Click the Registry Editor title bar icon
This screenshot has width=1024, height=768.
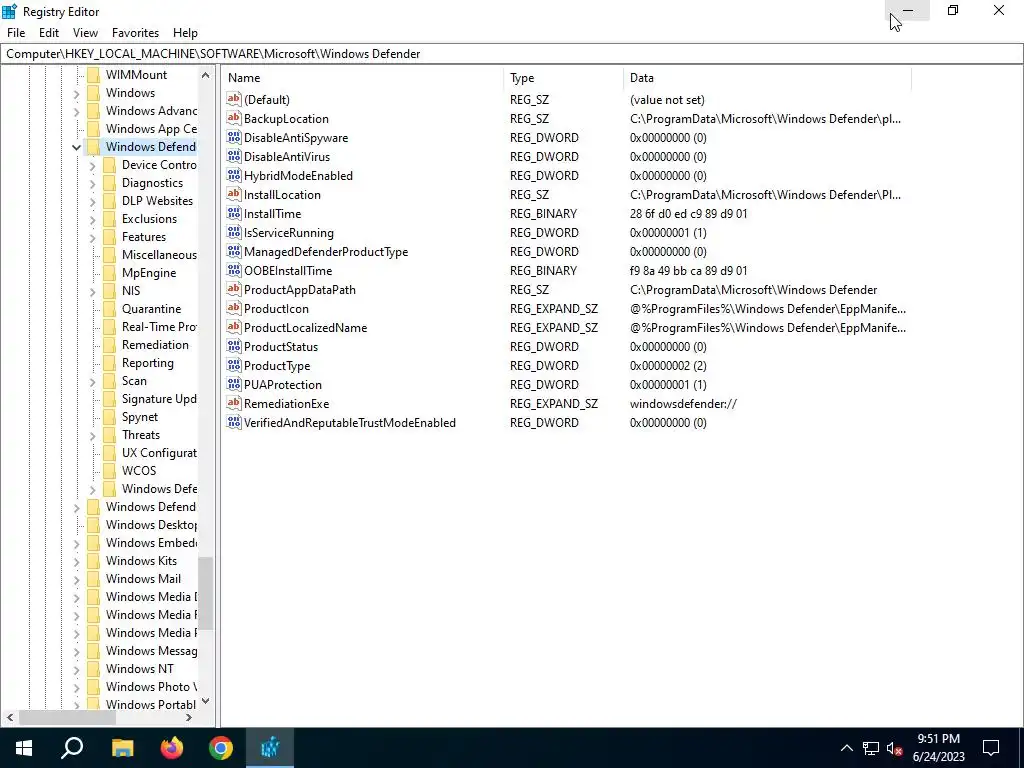point(9,11)
